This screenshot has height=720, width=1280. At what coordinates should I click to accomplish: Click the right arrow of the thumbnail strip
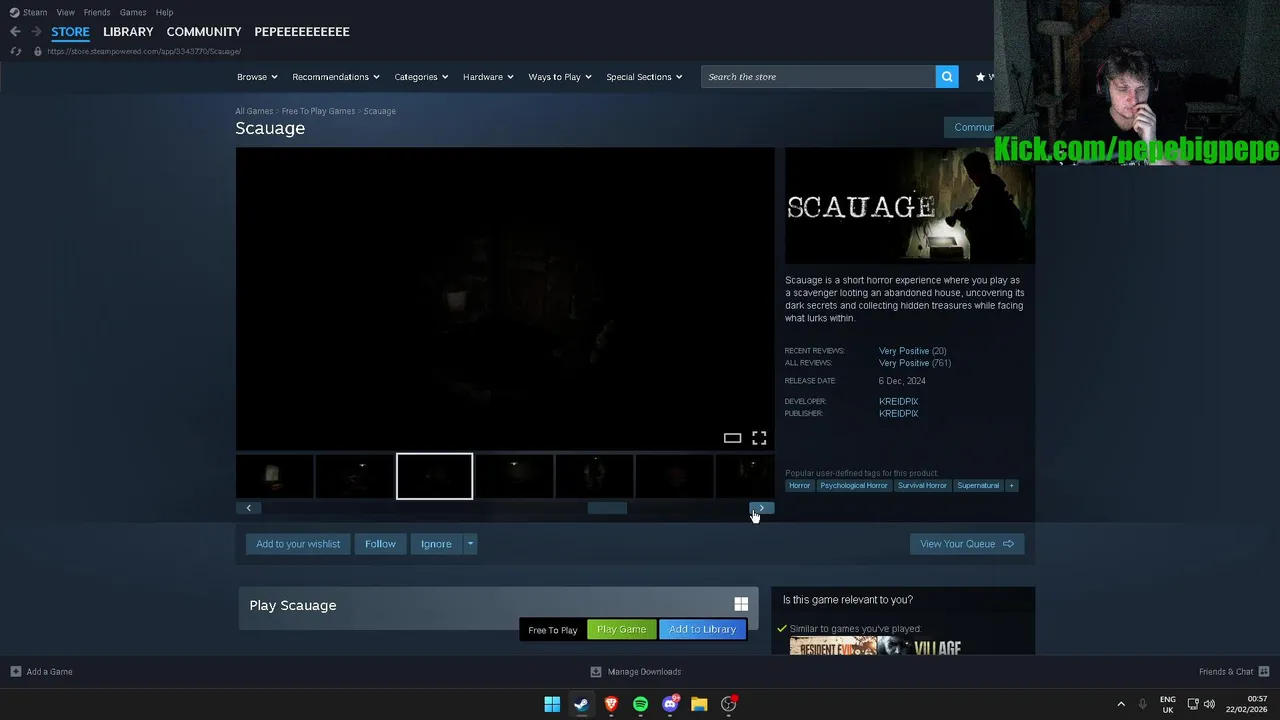click(x=761, y=508)
